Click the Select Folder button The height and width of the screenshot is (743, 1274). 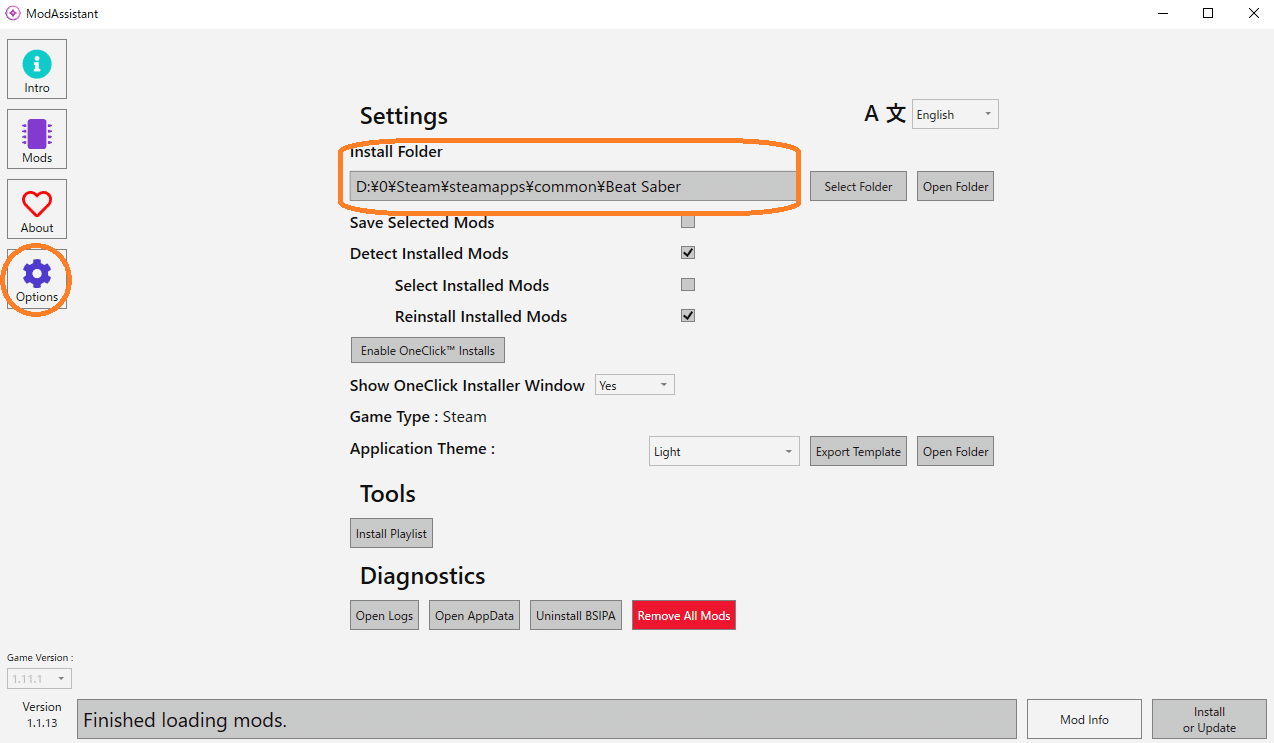pyautogui.click(x=858, y=186)
